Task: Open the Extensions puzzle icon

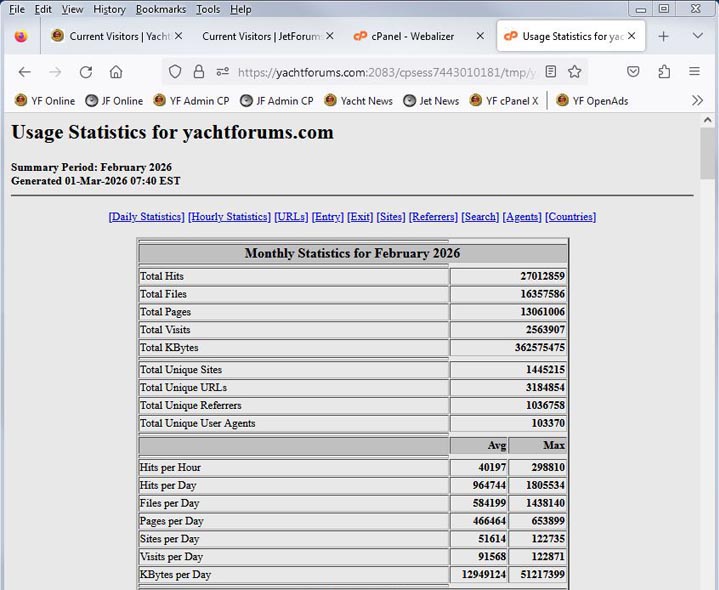Action: coord(664,72)
